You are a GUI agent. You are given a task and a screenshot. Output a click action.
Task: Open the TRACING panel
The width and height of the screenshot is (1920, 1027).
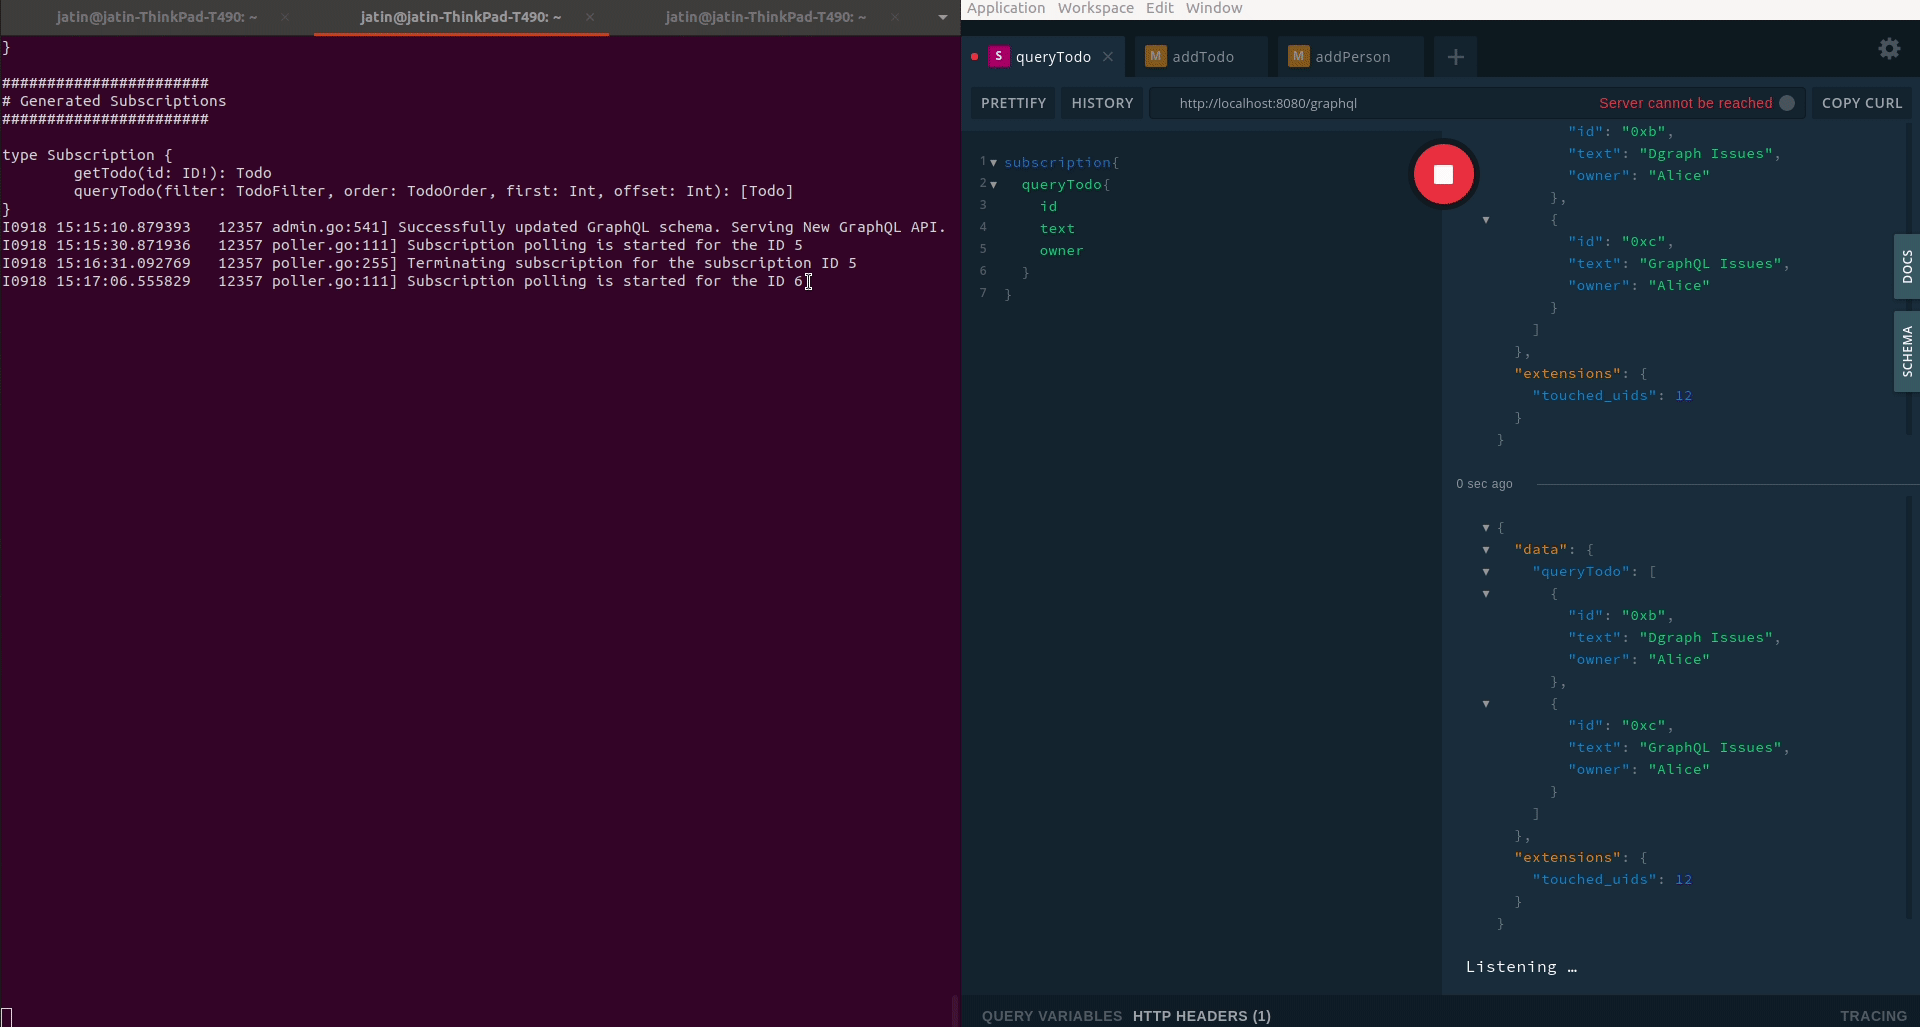[x=1873, y=1016]
